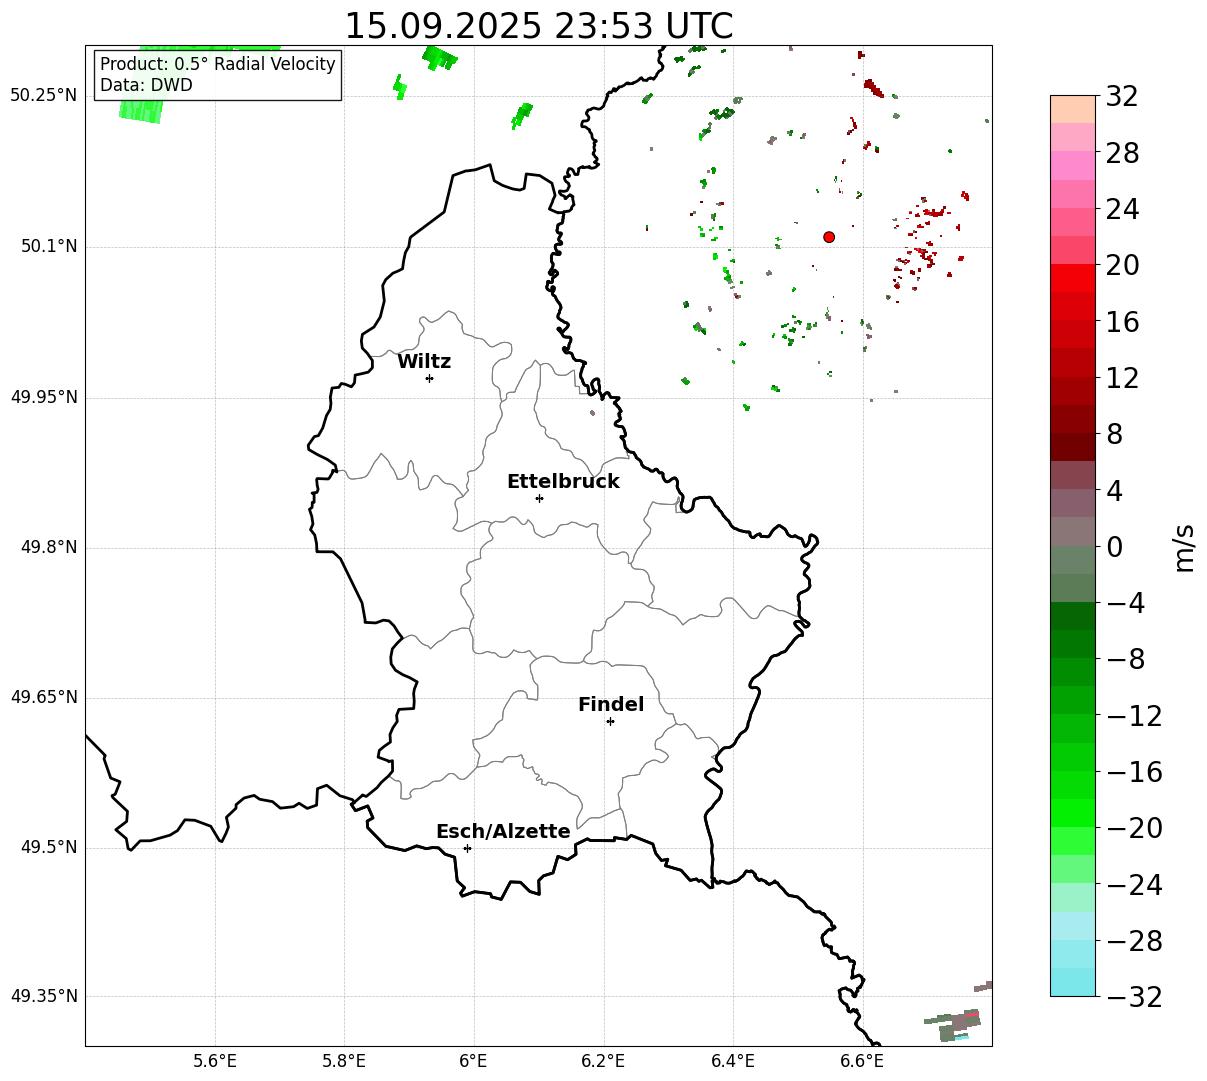Click the Wiltz station cross marker
1207x1081 pixels.
pos(429,378)
